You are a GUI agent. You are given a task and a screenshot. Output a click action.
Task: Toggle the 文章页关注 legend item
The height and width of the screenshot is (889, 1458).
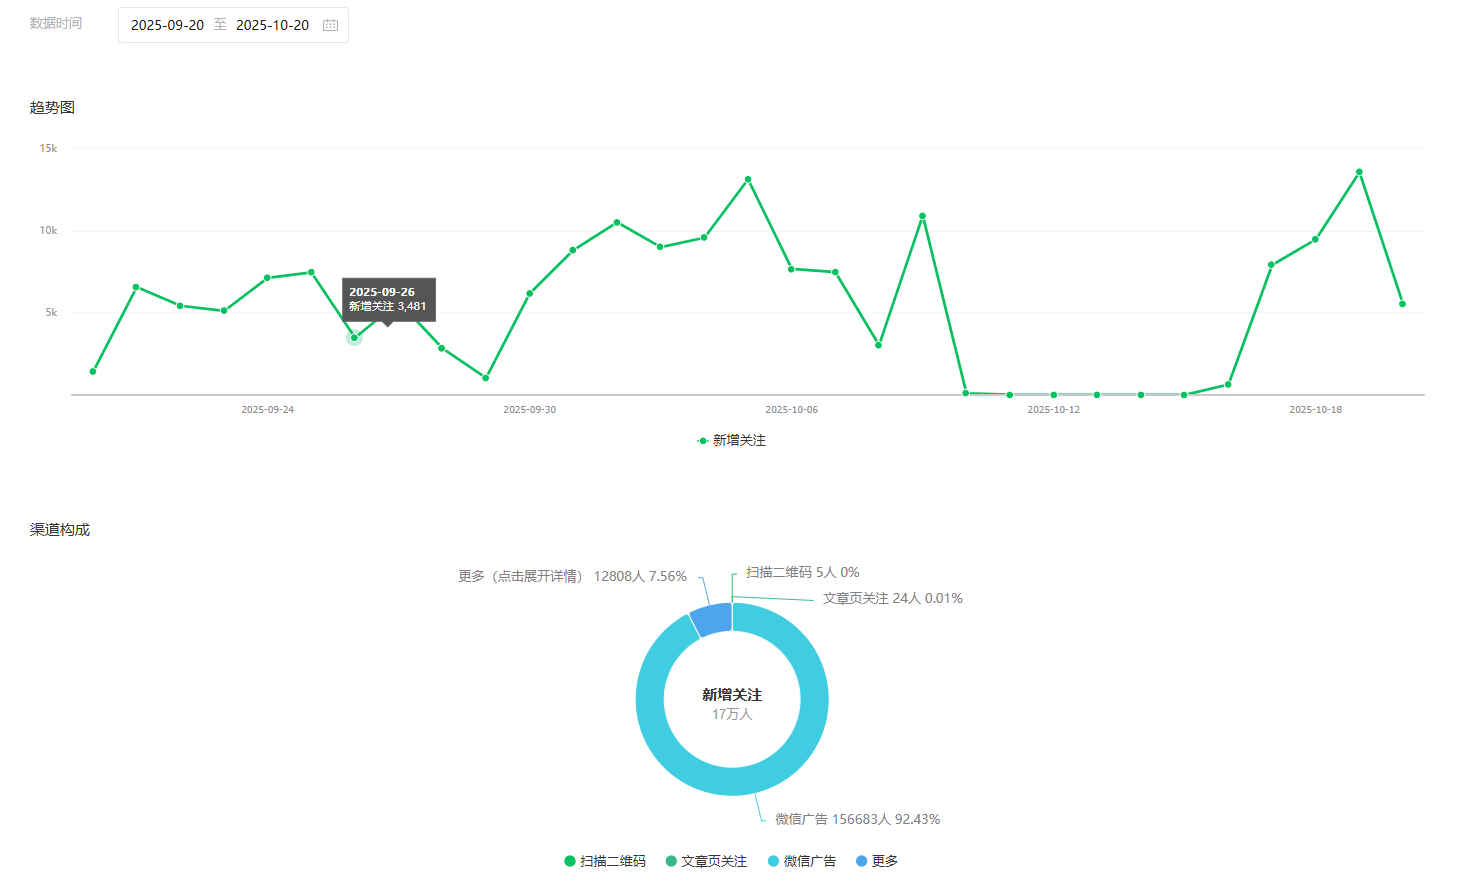click(706, 861)
